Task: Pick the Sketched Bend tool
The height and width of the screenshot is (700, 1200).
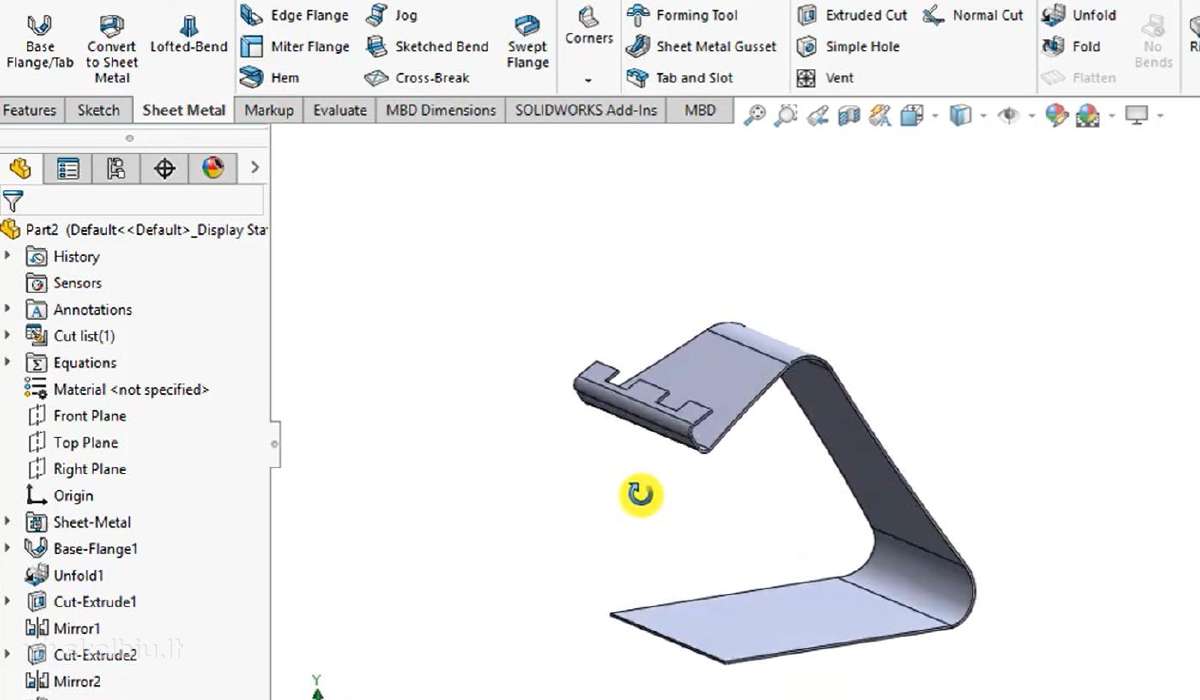Action: click(x=427, y=46)
